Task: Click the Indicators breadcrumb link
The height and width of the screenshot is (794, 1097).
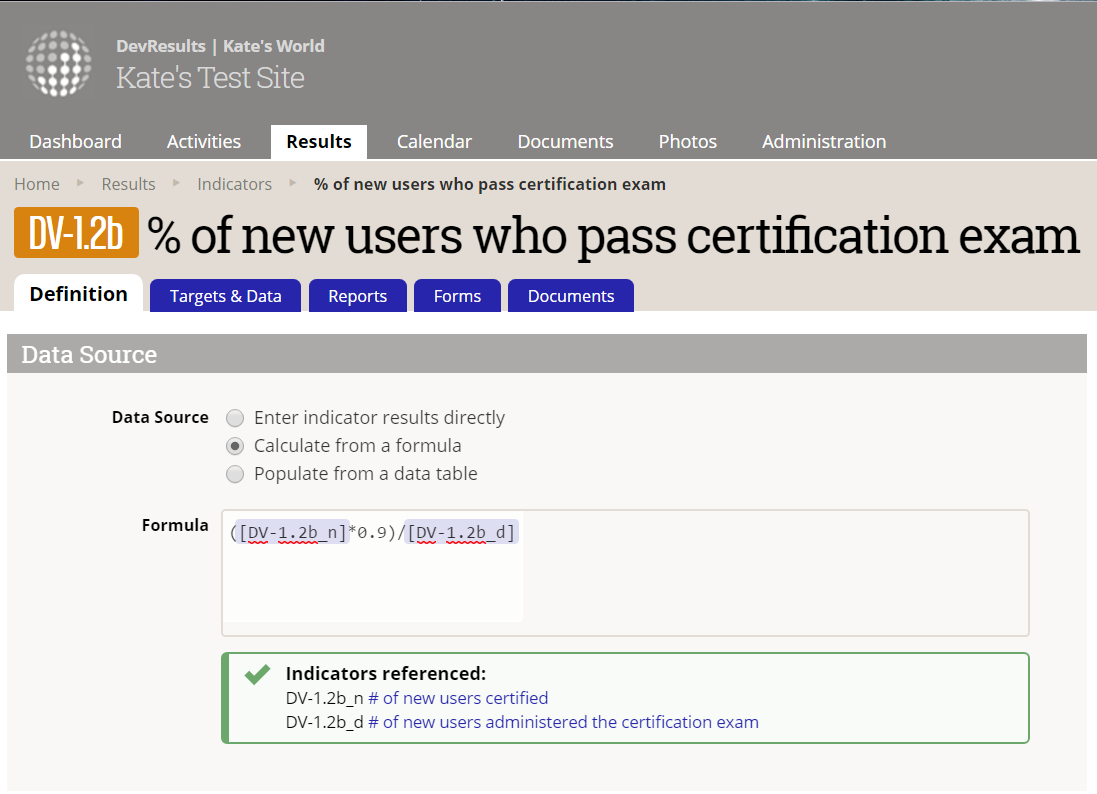Action: tap(234, 184)
